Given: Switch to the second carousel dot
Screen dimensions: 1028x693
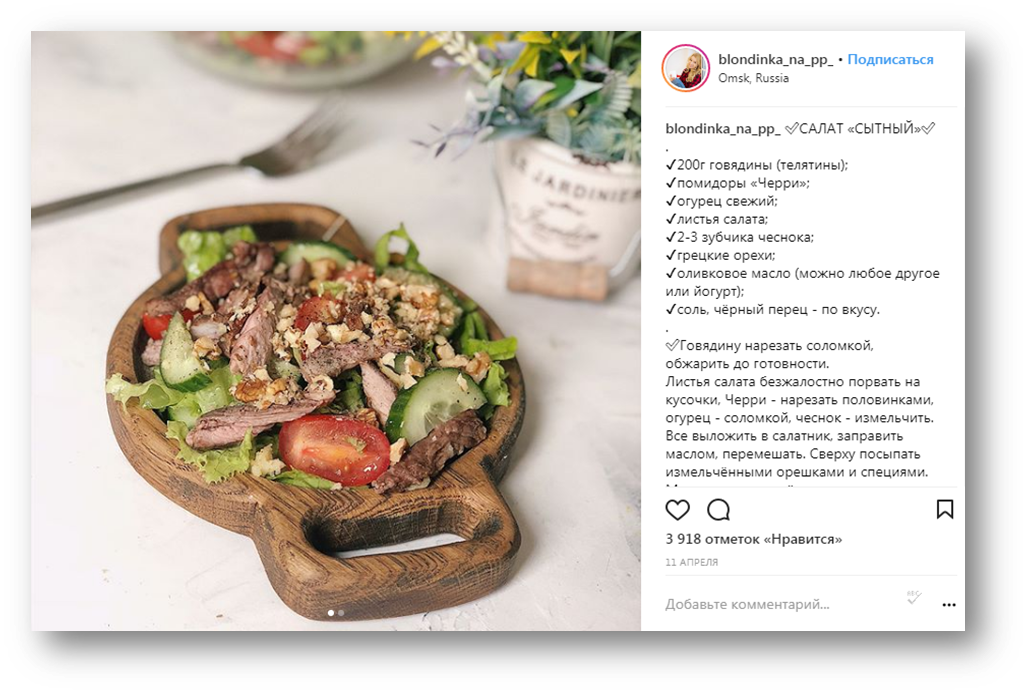Looking at the screenshot, I should coord(341,613).
